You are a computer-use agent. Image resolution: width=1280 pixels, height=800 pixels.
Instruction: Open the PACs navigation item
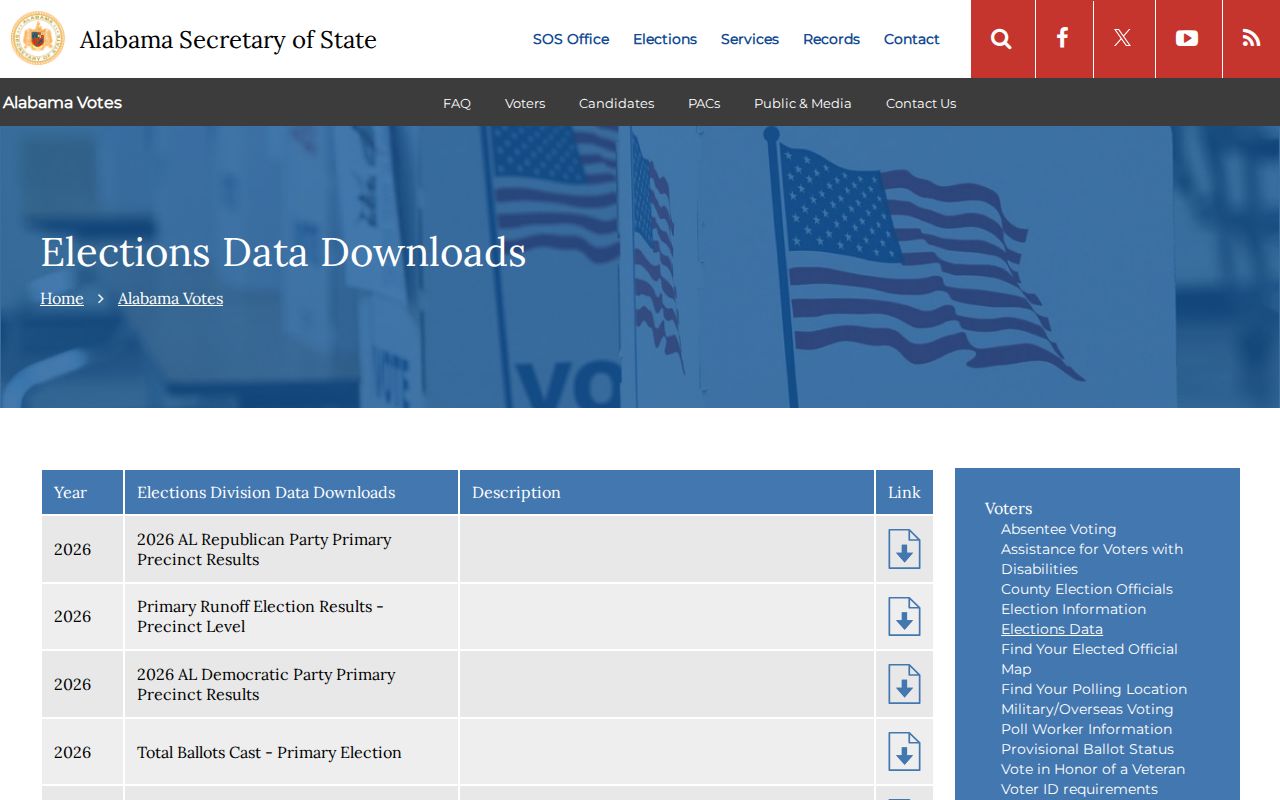704,103
